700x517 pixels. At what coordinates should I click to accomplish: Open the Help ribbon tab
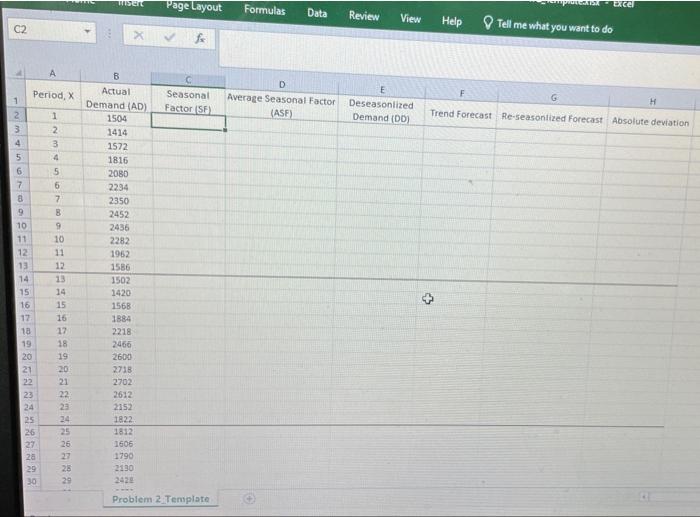coord(451,21)
